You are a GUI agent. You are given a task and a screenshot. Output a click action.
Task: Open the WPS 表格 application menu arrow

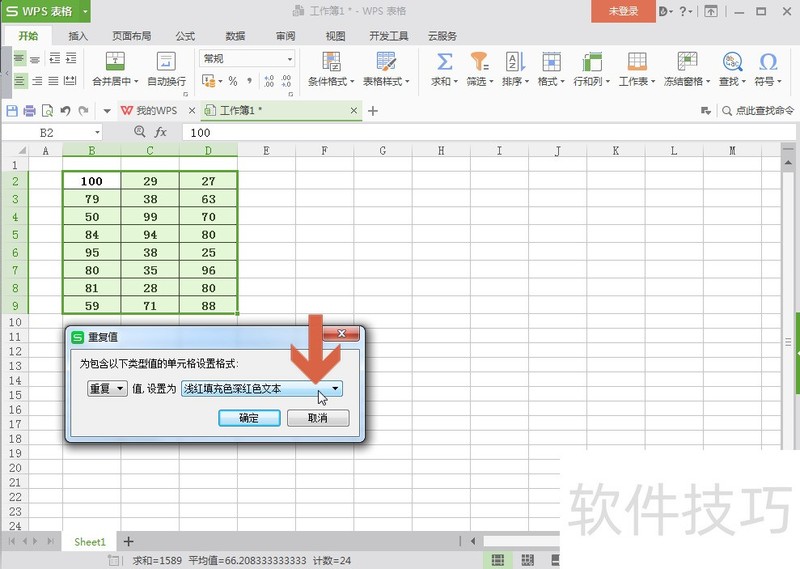click(x=85, y=11)
